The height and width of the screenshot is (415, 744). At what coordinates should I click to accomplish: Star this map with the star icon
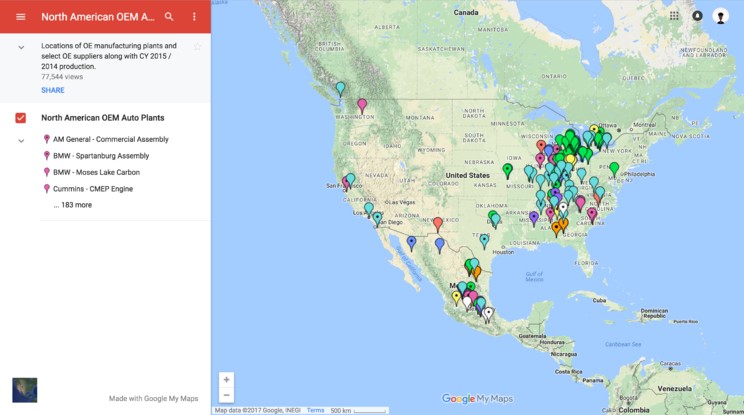coord(197,46)
